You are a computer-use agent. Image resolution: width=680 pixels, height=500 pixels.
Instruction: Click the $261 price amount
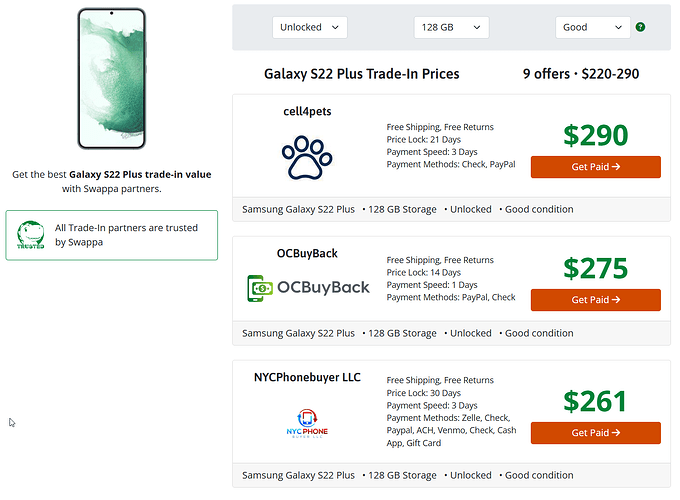click(595, 401)
